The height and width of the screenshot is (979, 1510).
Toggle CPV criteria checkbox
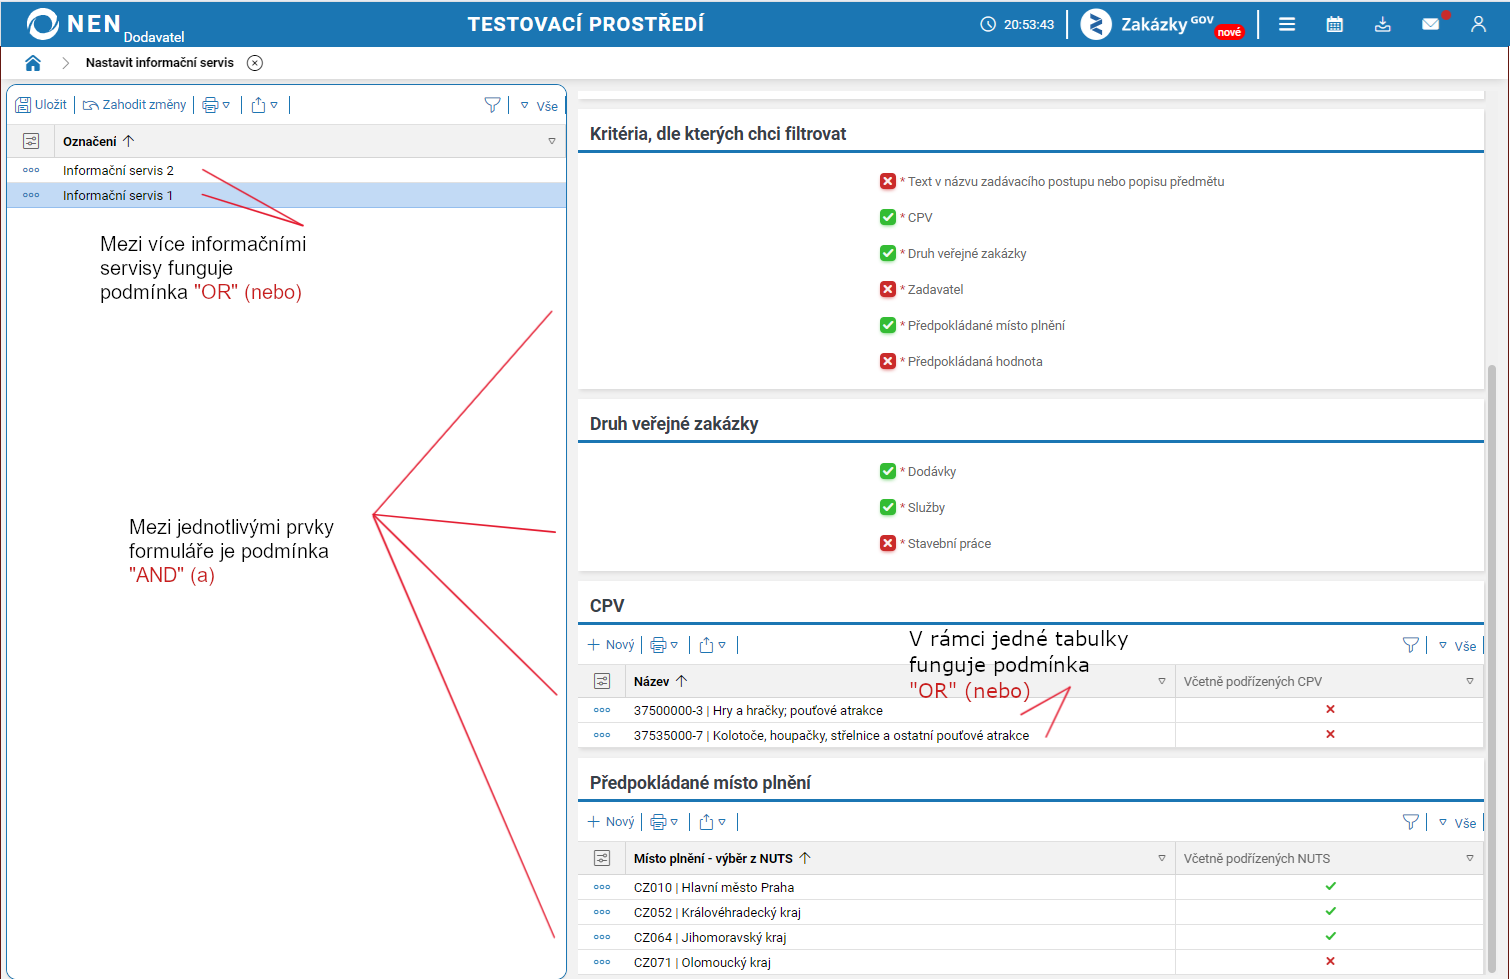click(888, 217)
